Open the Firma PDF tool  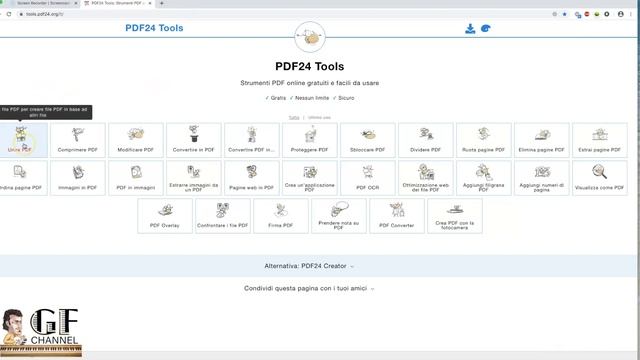tap(281, 216)
